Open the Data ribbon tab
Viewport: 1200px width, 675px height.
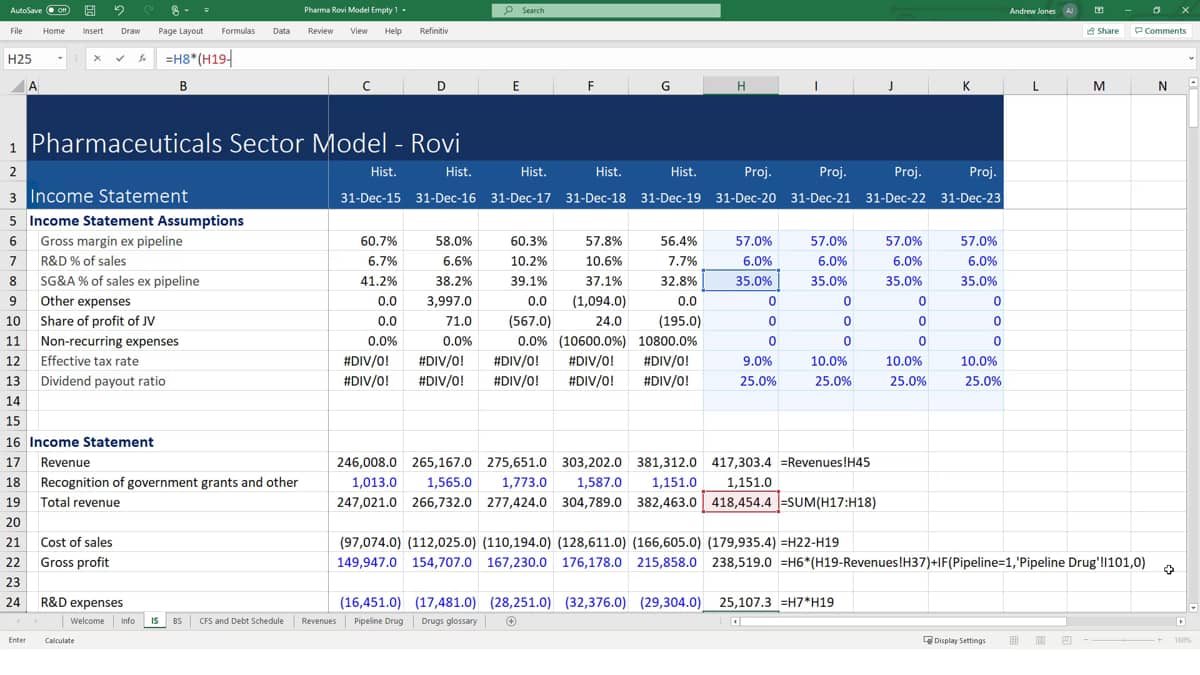click(x=282, y=31)
